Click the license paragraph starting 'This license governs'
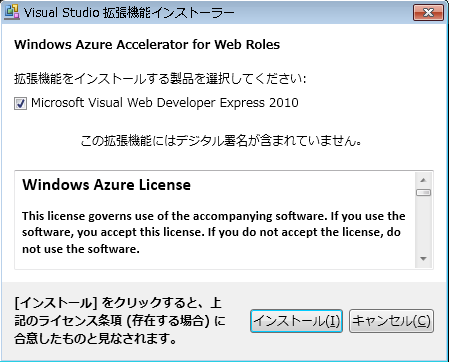449x362 pixels. pyautogui.click(x=214, y=232)
